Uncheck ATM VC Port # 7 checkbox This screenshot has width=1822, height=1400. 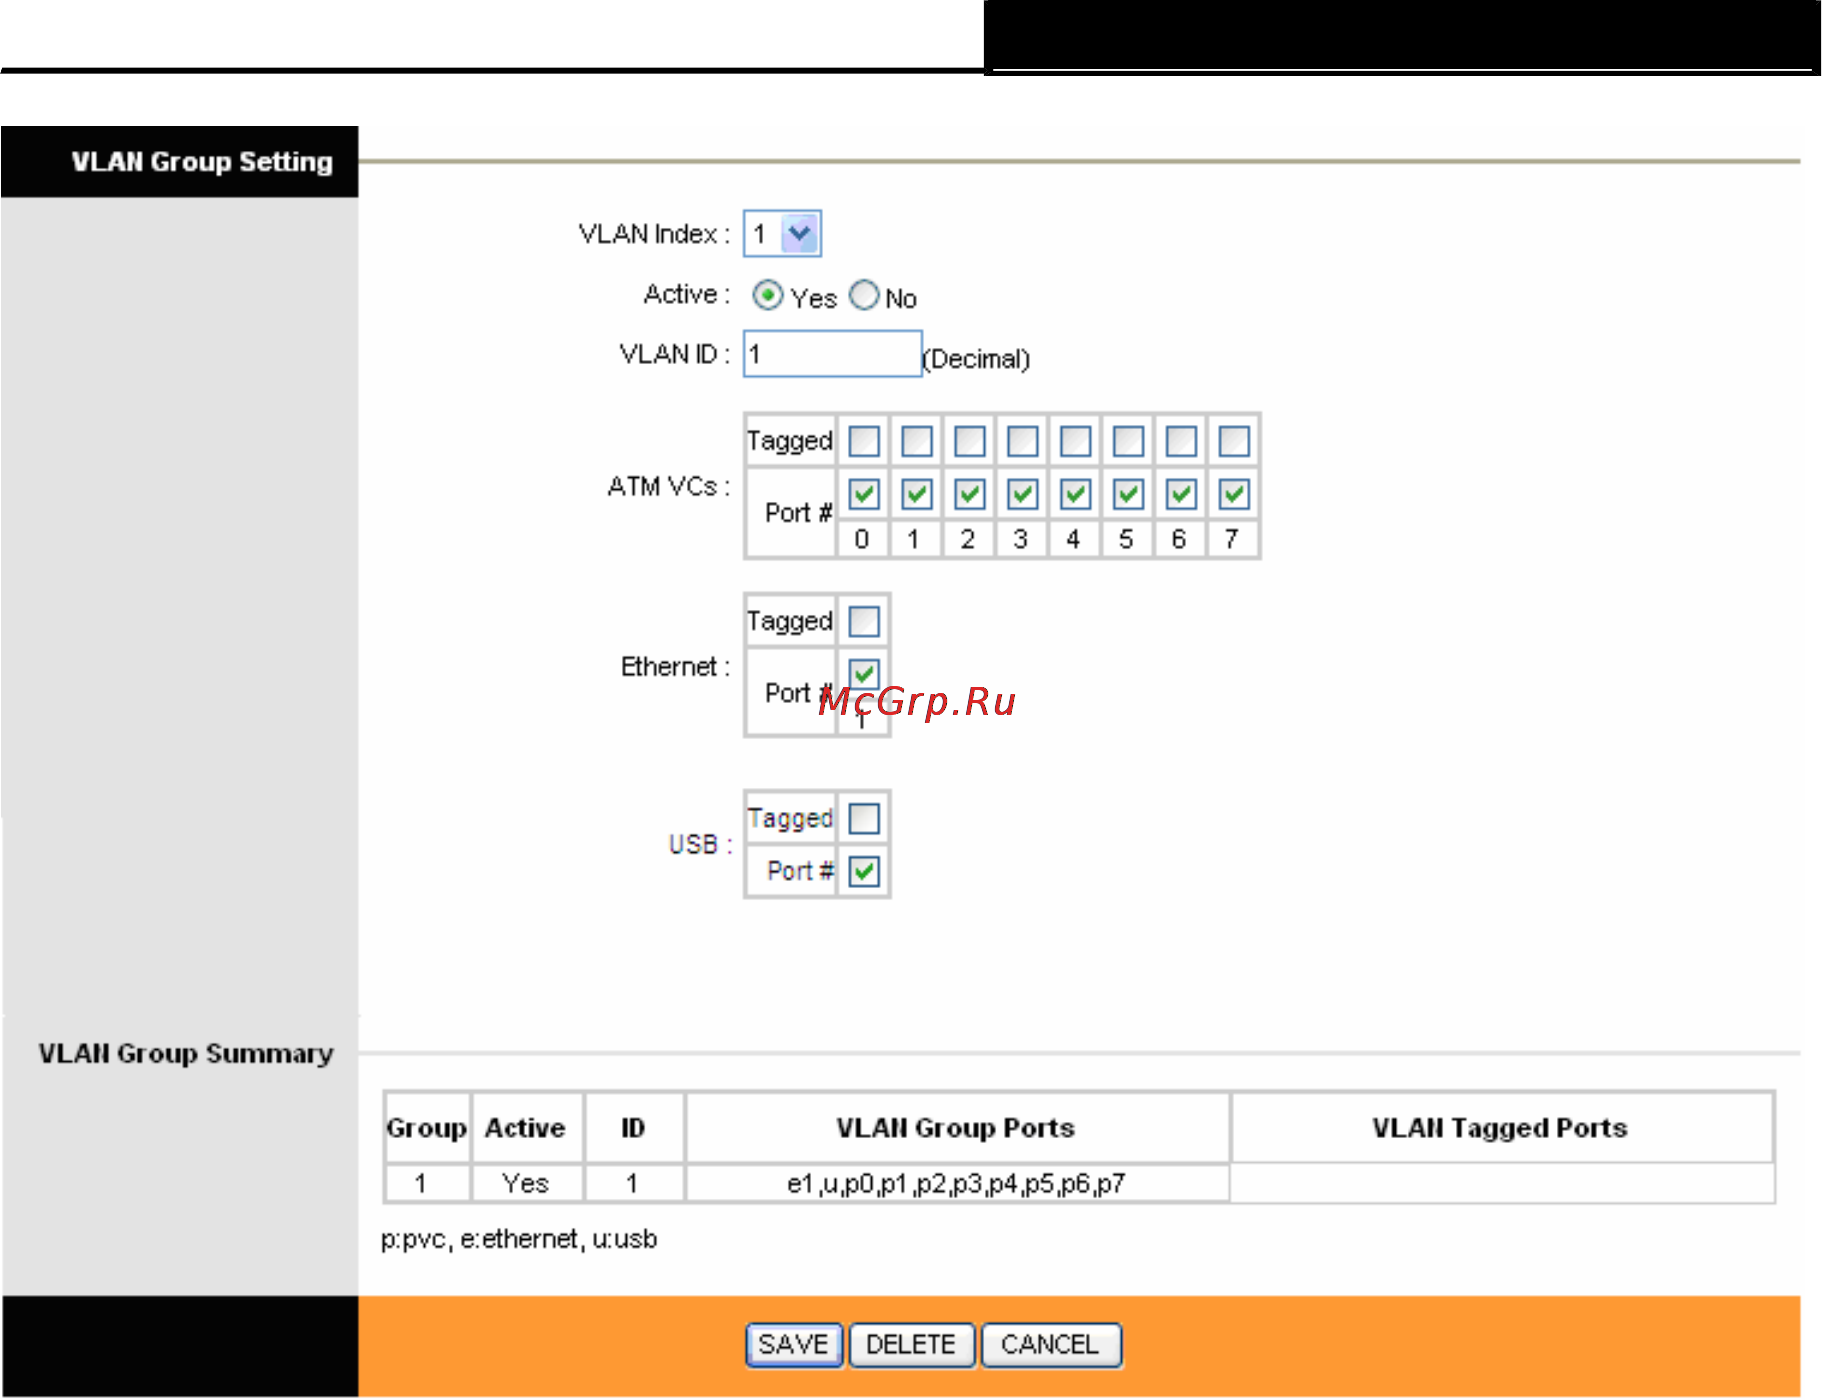click(1234, 494)
